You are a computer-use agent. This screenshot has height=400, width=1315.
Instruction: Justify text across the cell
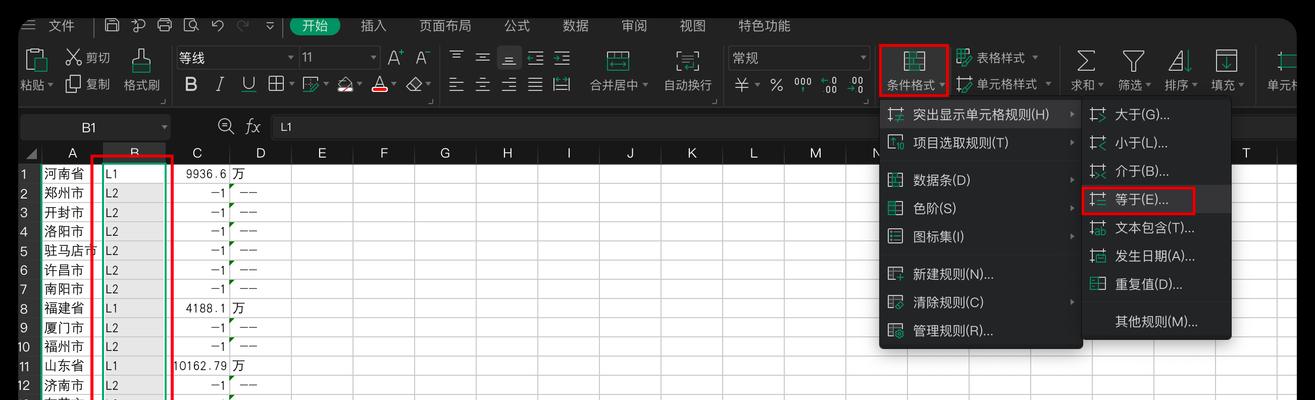[535, 85]
